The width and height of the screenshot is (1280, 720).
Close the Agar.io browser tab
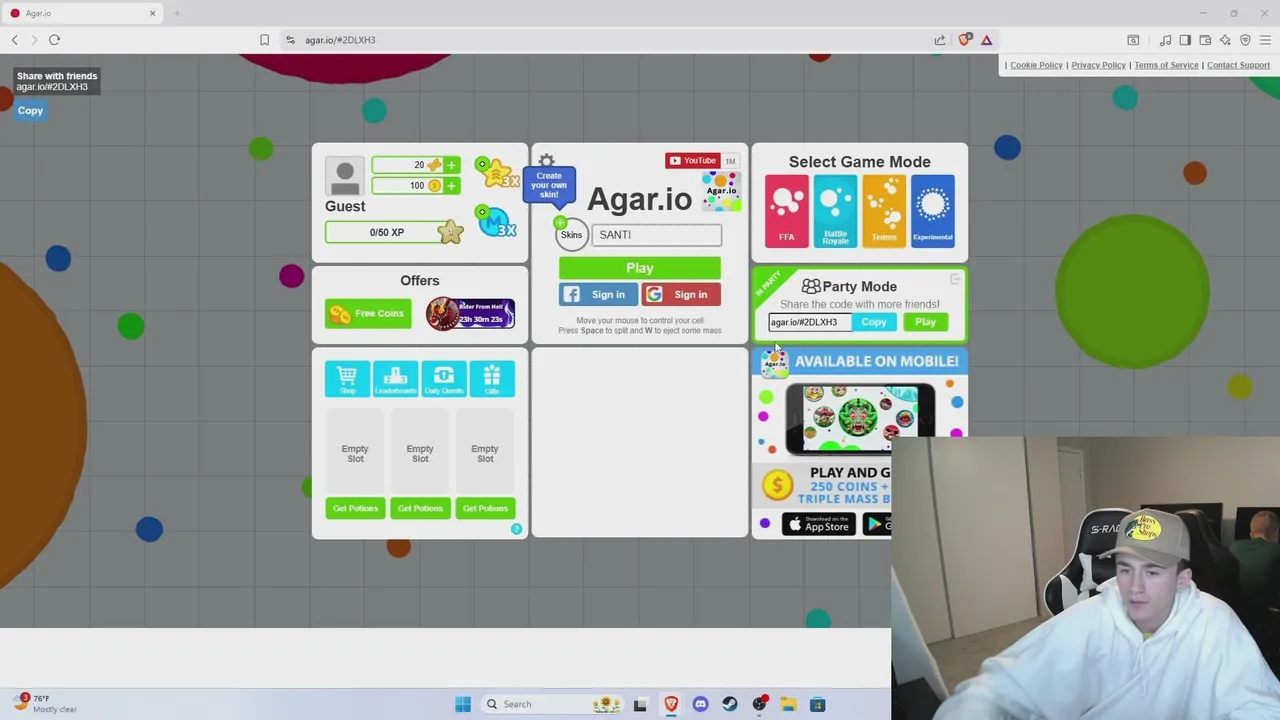pos(152,13)
